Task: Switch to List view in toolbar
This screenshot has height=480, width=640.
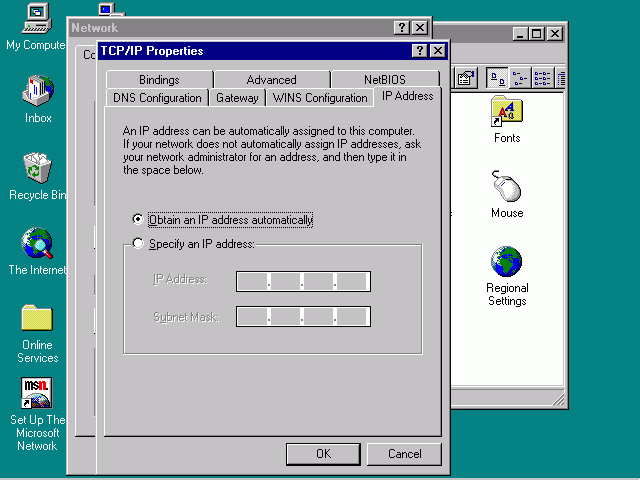Action: 541,78
